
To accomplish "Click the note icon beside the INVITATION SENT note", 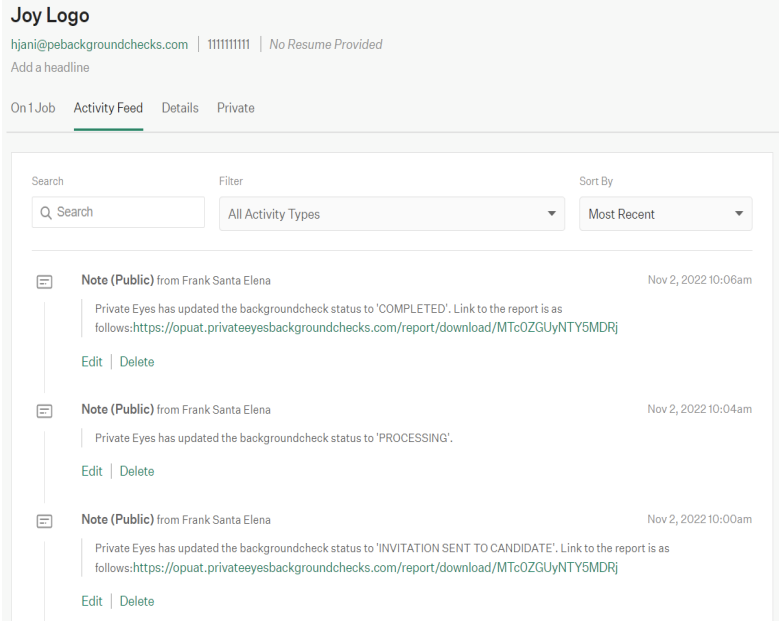I will point(44,521).
